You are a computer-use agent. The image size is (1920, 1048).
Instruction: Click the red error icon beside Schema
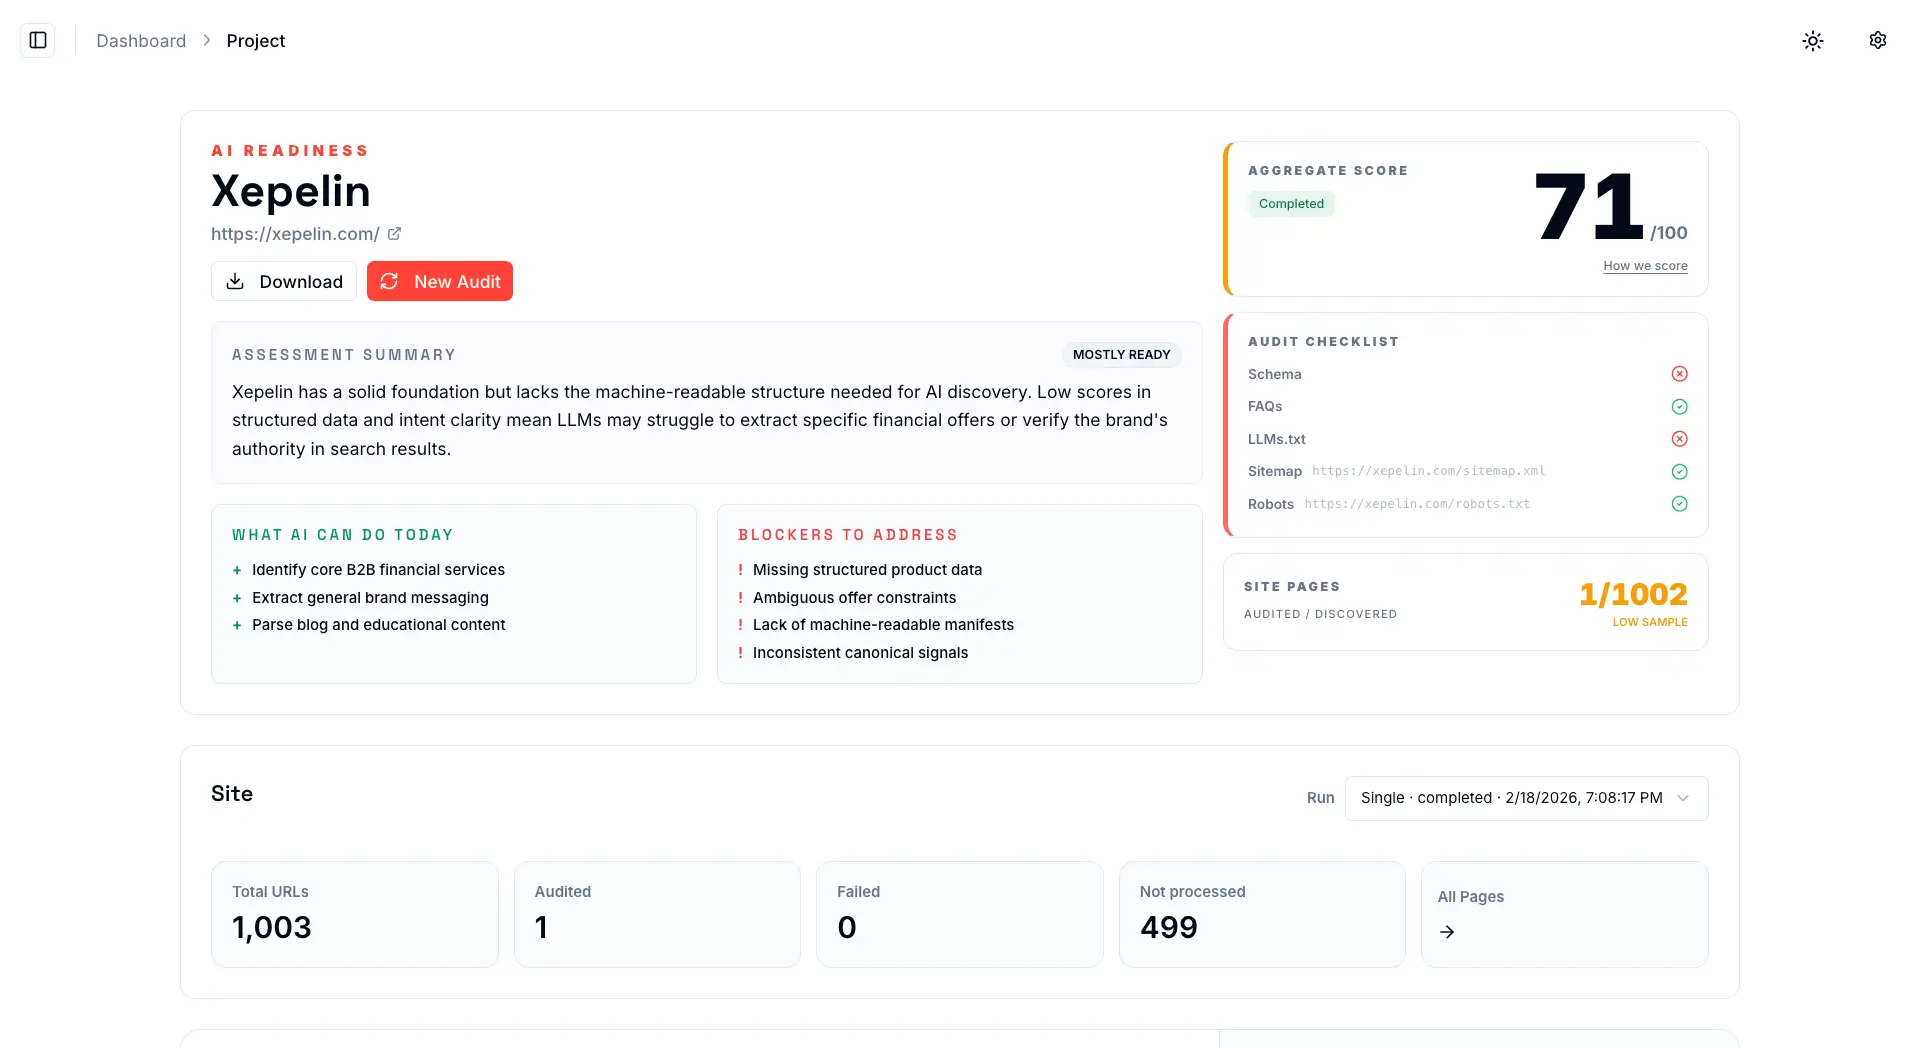(1679, 373)
